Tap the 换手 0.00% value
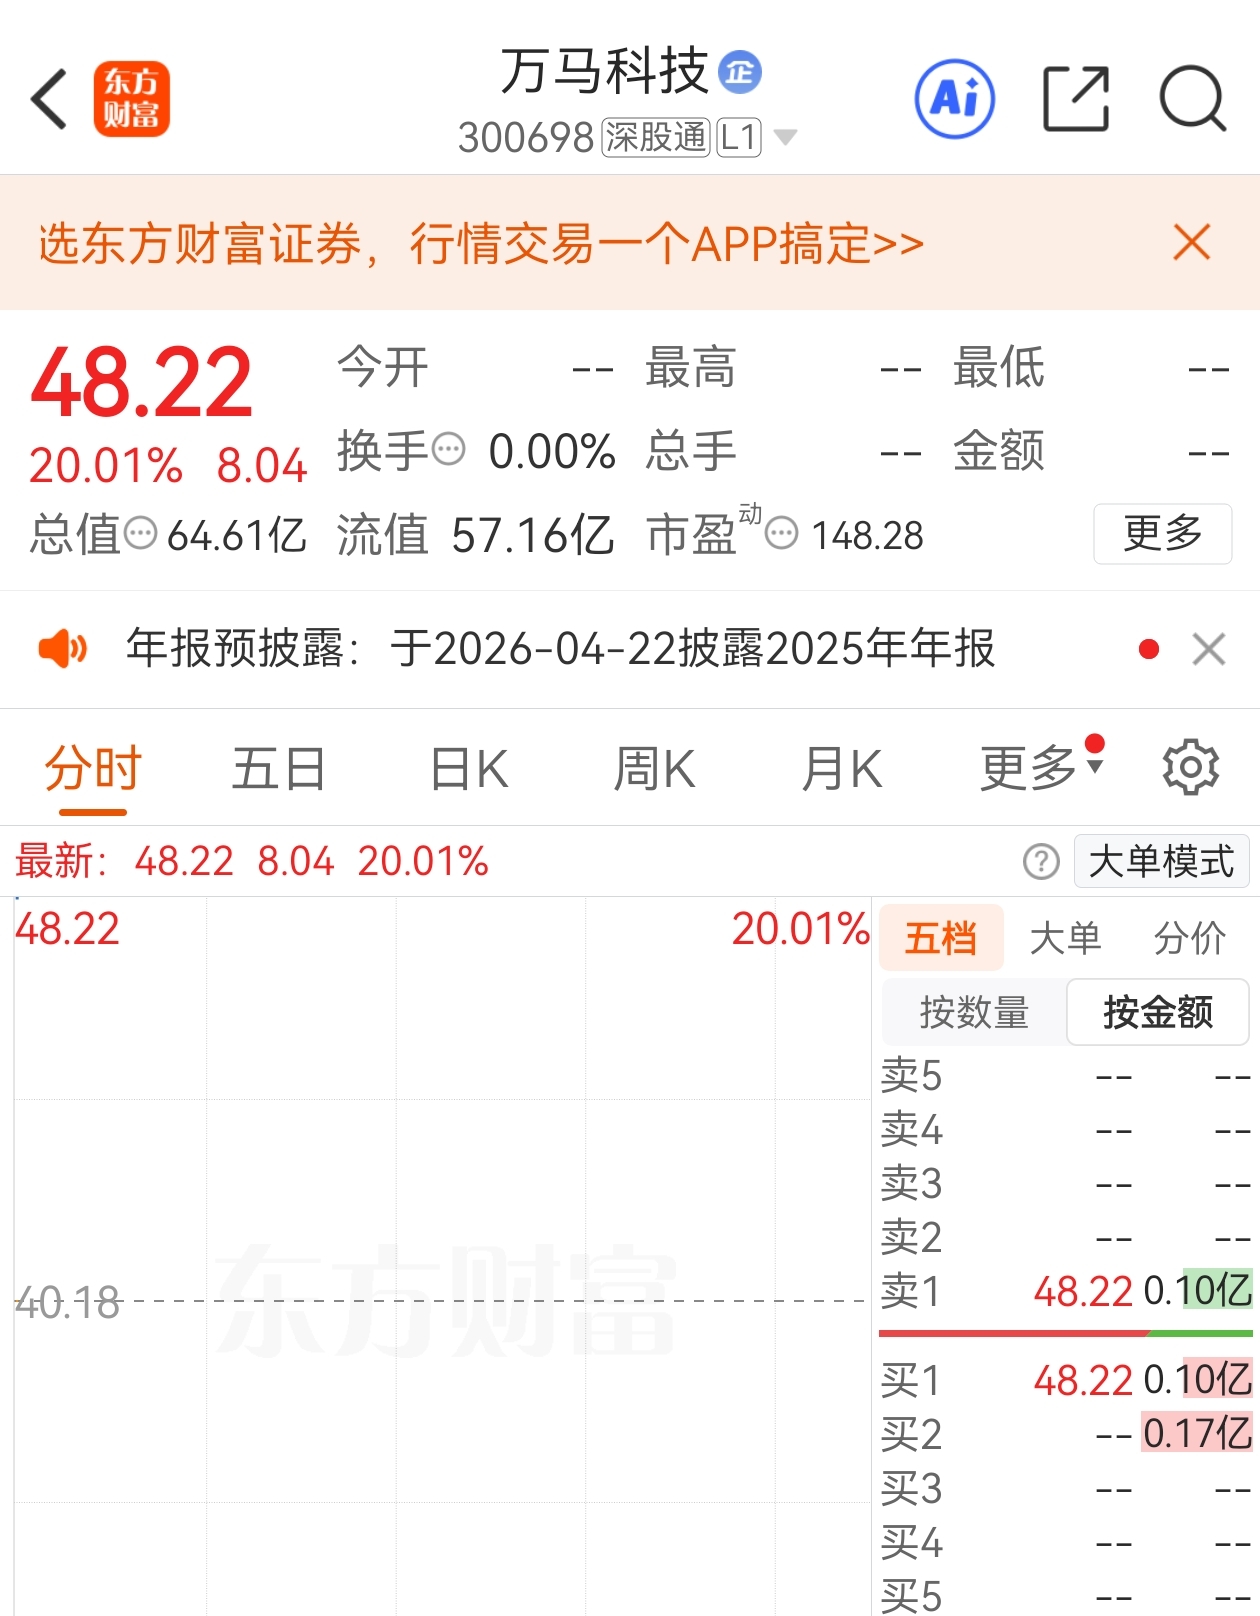This screenshot has width=1260, height=1616. tap(552, 451)
